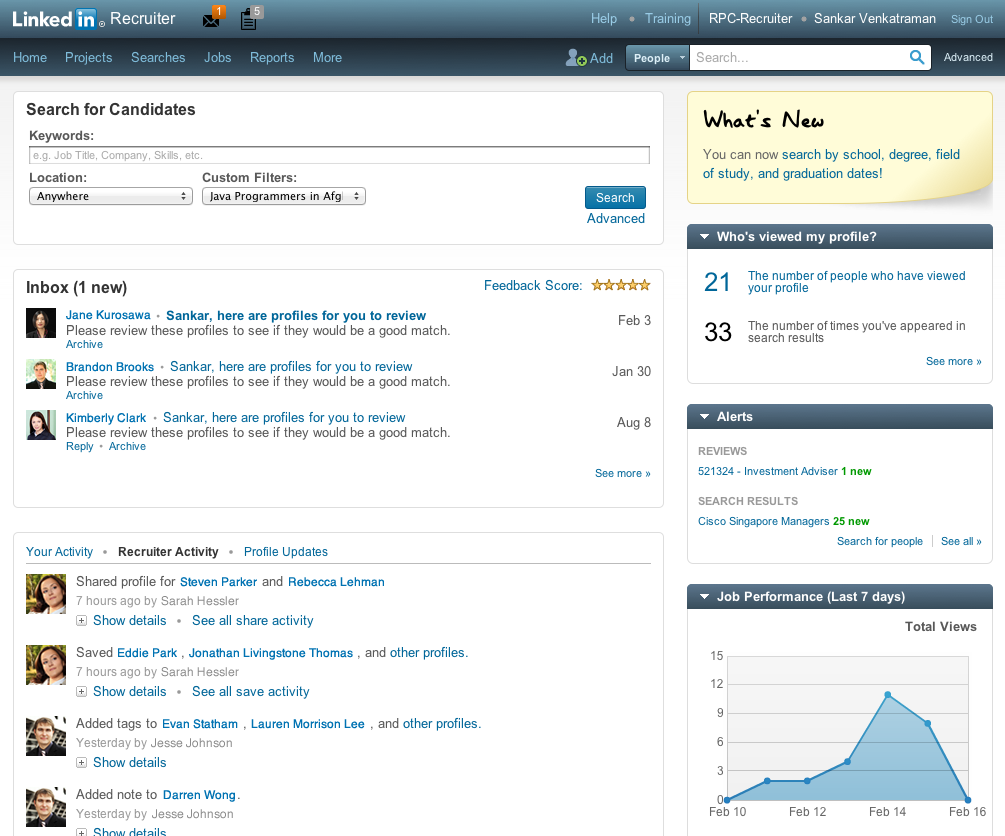This screenshot has width=1005, height=836.
Task: Archive the message from Brandon Brooks
Action: (84, 395)
